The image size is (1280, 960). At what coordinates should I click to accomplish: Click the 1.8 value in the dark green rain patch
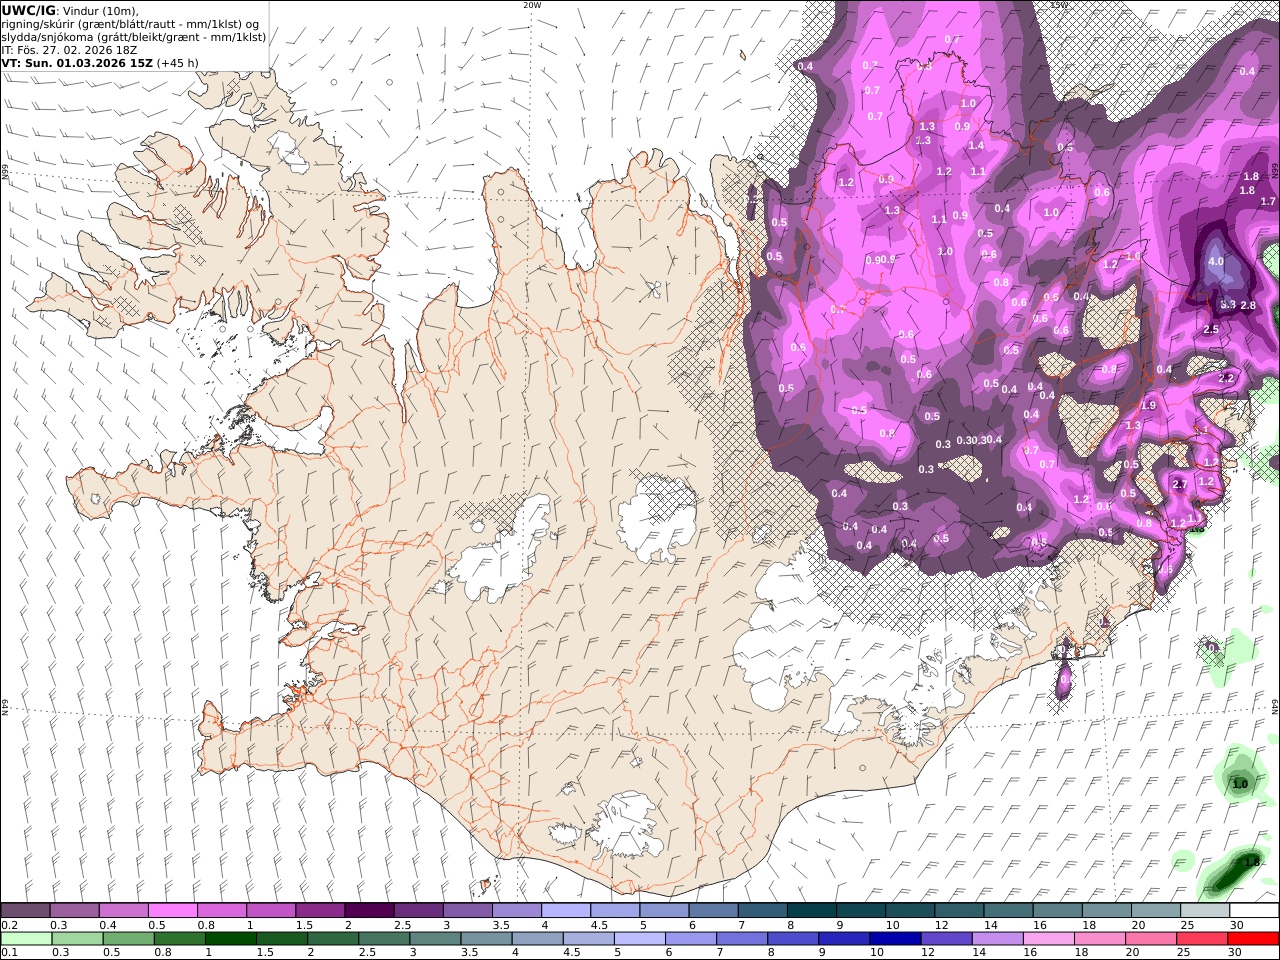pos(1252,862)
